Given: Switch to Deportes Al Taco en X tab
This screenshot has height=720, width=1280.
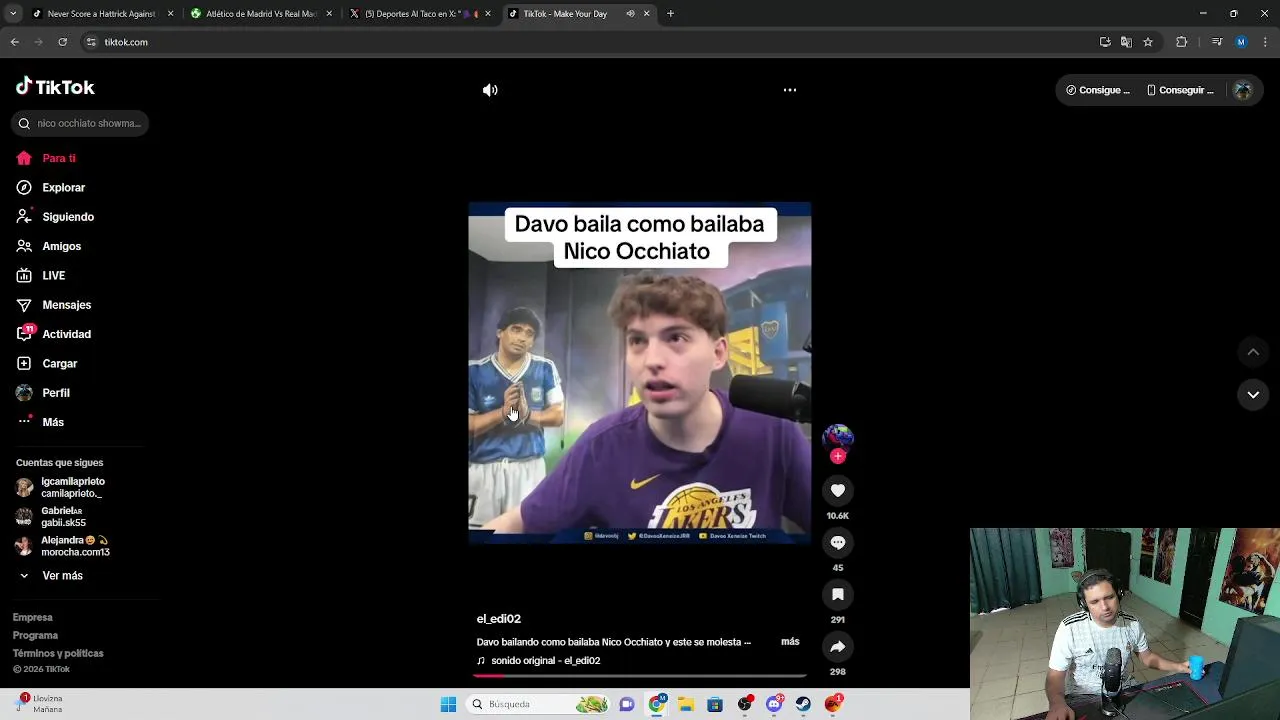Looking at the screenshot, I should (x=418, y=14).
